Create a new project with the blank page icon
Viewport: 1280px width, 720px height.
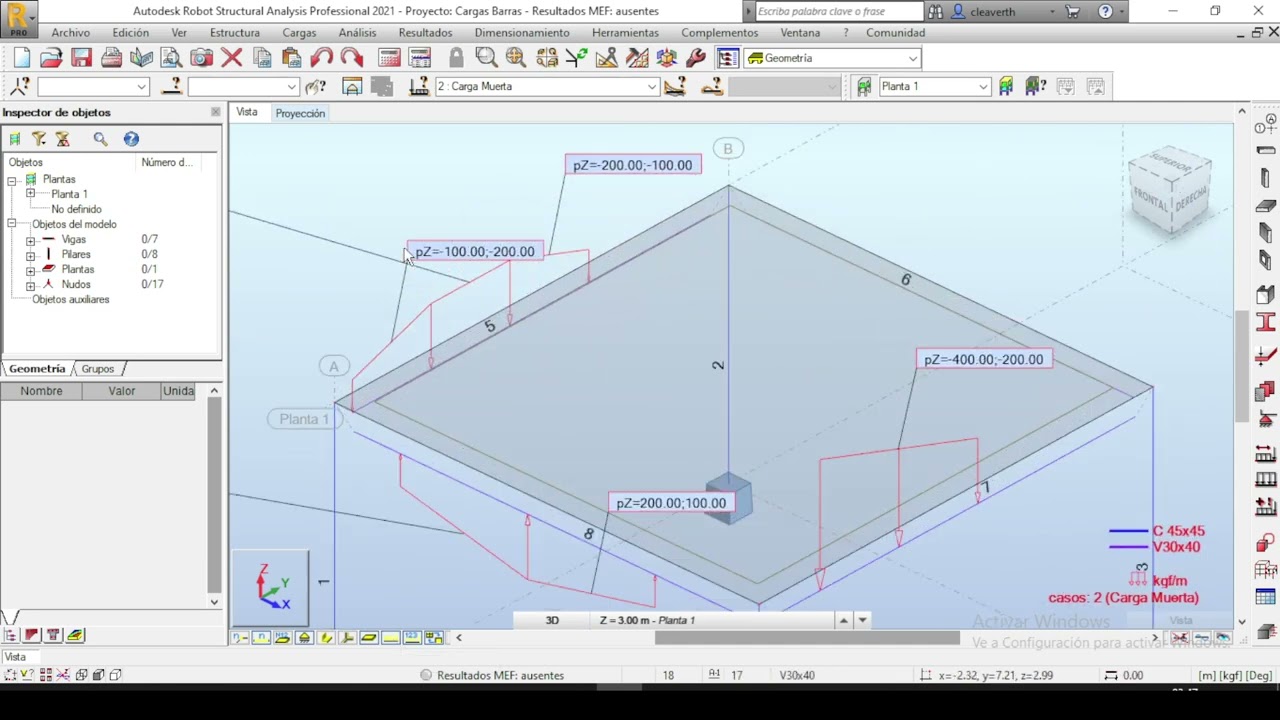(x=22, y=58)
